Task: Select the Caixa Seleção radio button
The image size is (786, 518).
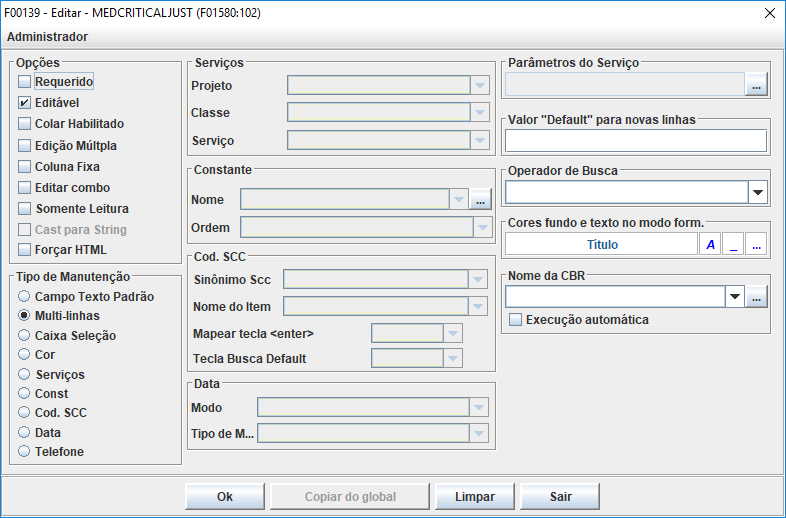Action: pos(25,336)
